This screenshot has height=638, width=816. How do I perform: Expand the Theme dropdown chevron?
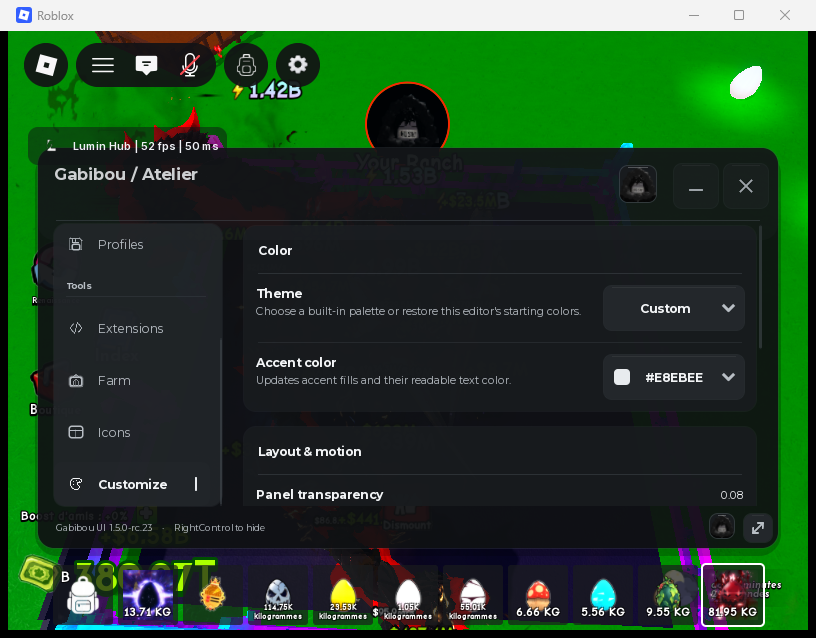729,308
